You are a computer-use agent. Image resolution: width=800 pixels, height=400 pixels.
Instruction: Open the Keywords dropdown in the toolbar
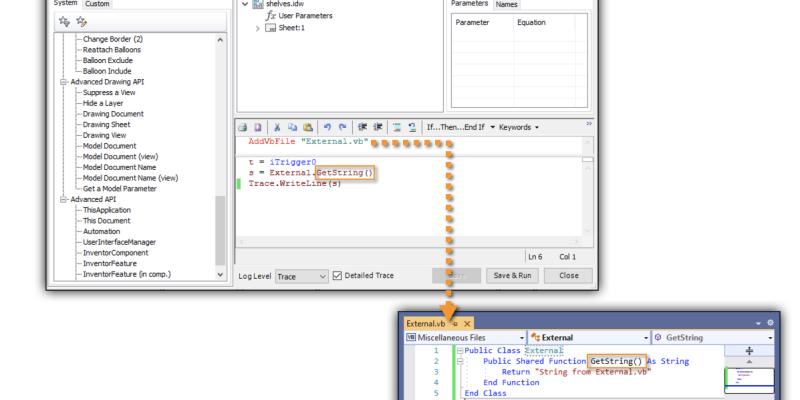click(518, 127)
